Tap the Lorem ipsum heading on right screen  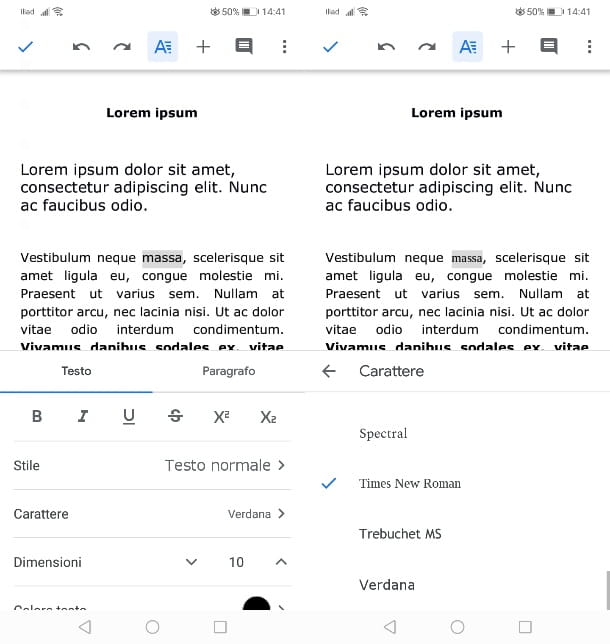coord(457,113)
